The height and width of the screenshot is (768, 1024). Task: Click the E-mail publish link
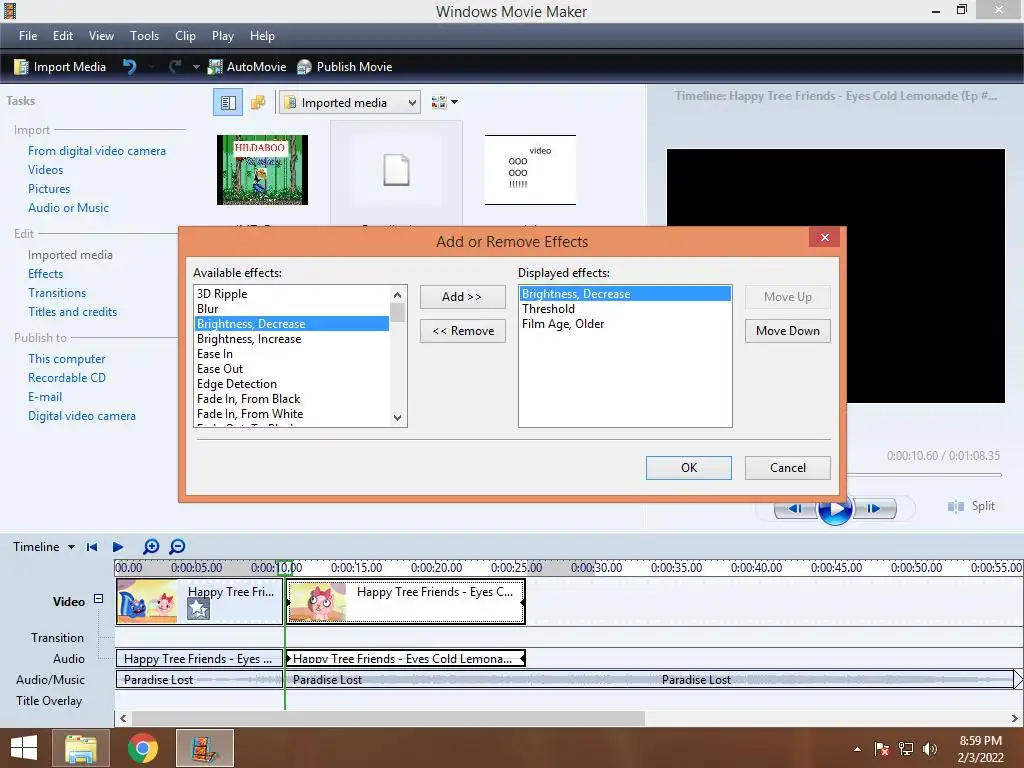(x=45, y=396)
